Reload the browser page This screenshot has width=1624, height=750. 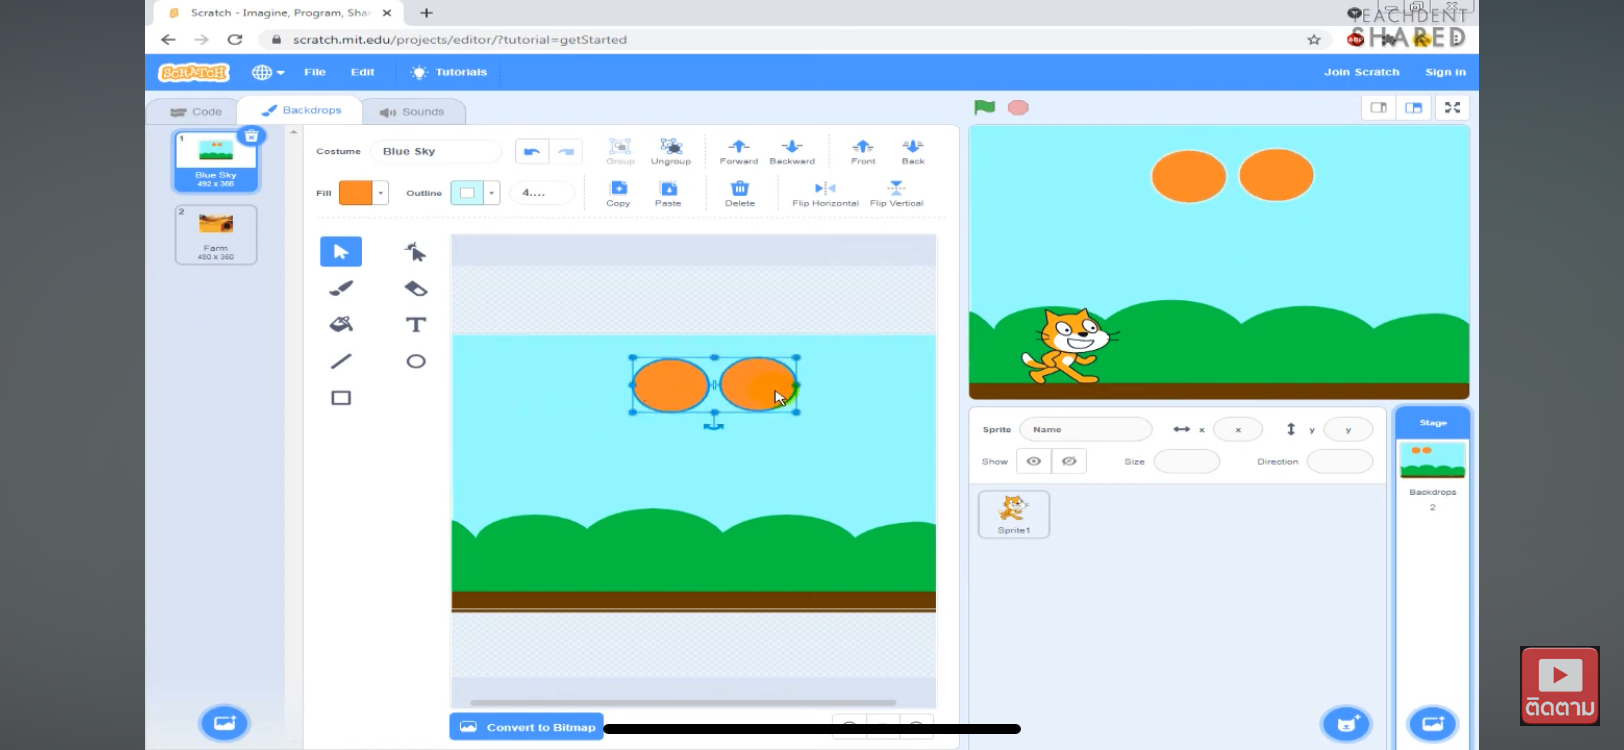tap(235, 40)
